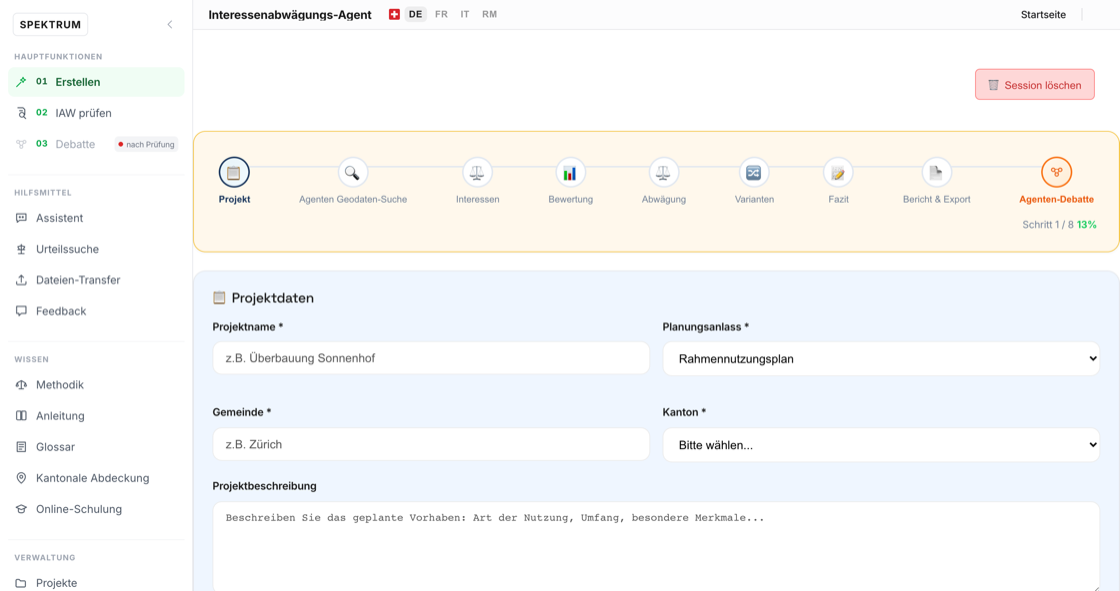Click the Session löschen trash icon
Screen dimensions: 1120x591
(994, 85)
